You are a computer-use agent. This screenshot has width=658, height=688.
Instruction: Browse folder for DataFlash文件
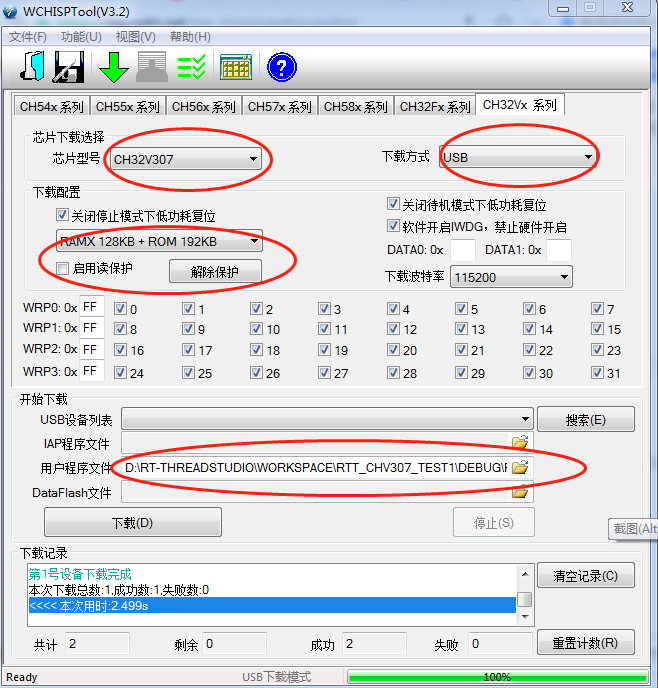click(520, 492)
